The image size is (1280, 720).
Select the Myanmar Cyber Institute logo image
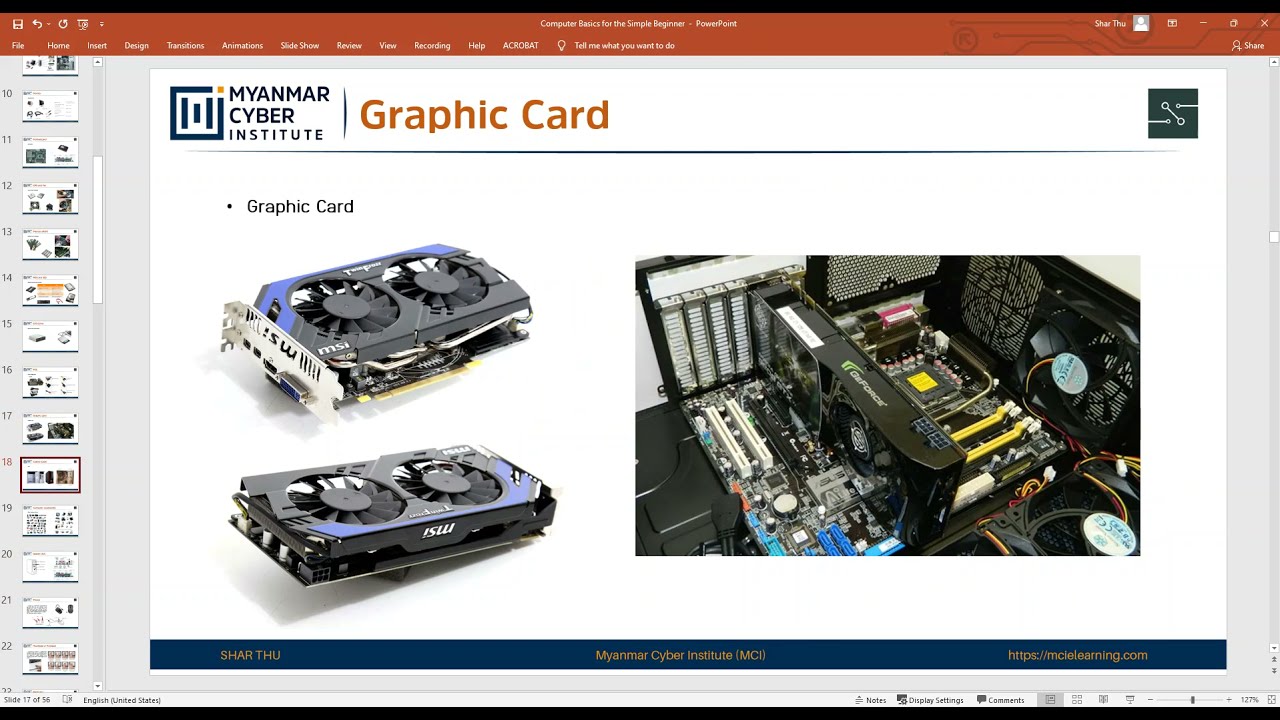(x=250, y=112)
